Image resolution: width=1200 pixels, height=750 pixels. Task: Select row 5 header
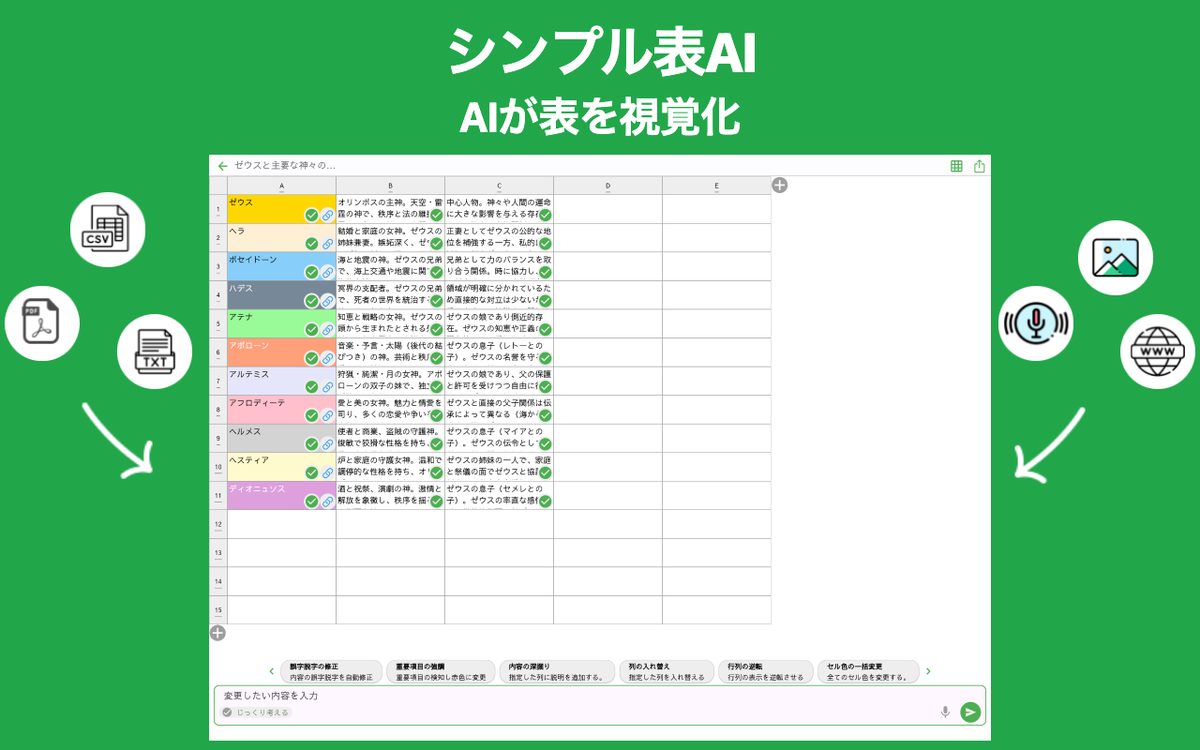click(x=218, y=324)
